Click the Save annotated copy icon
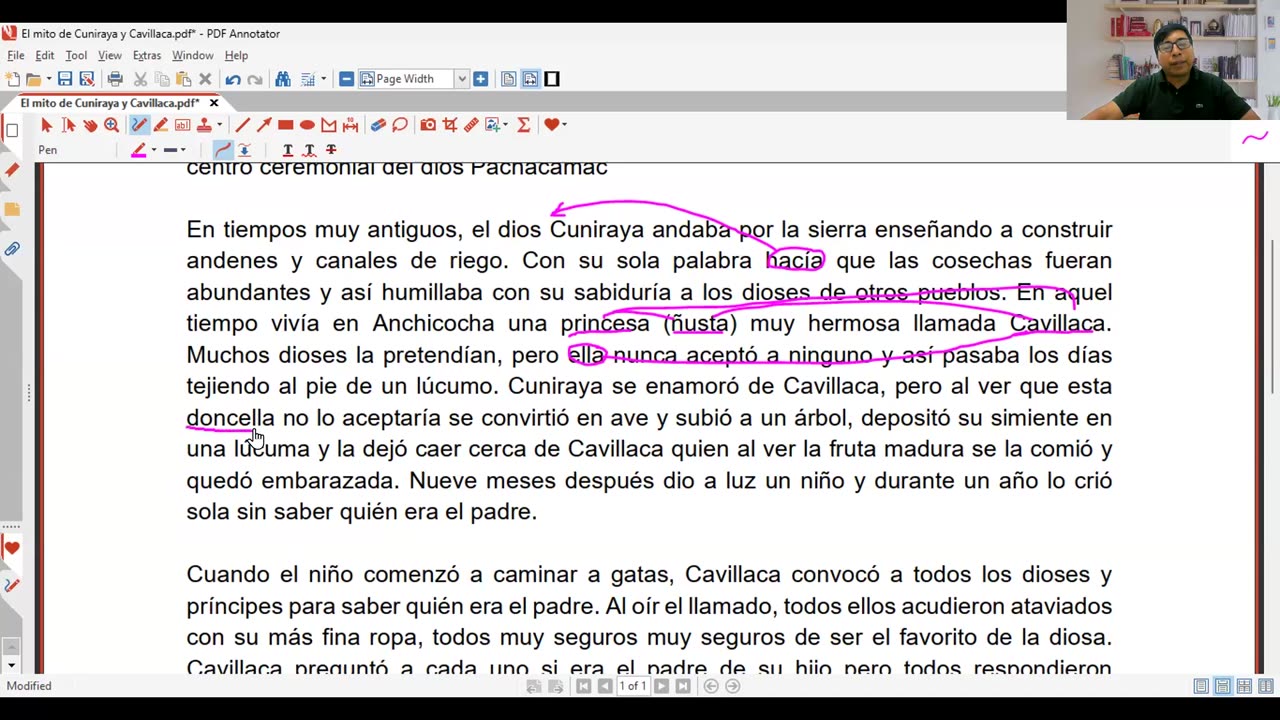 tap(87, 79)
